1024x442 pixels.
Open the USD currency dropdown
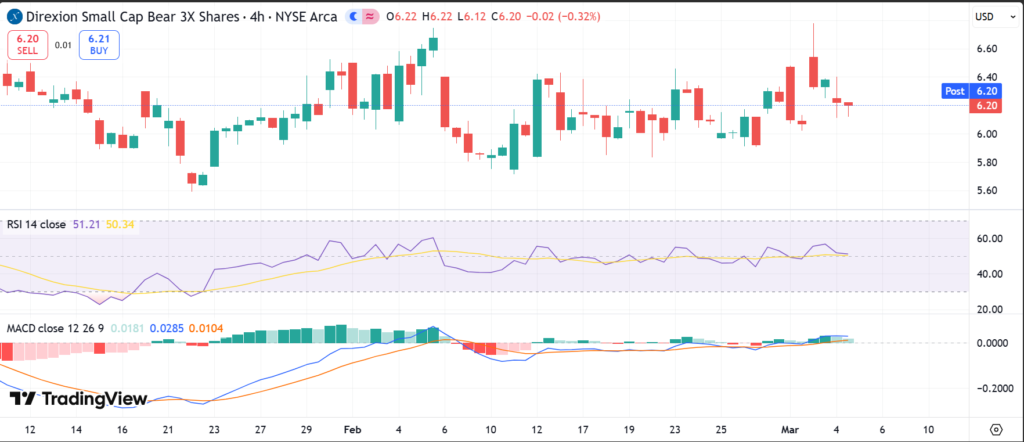984,16
